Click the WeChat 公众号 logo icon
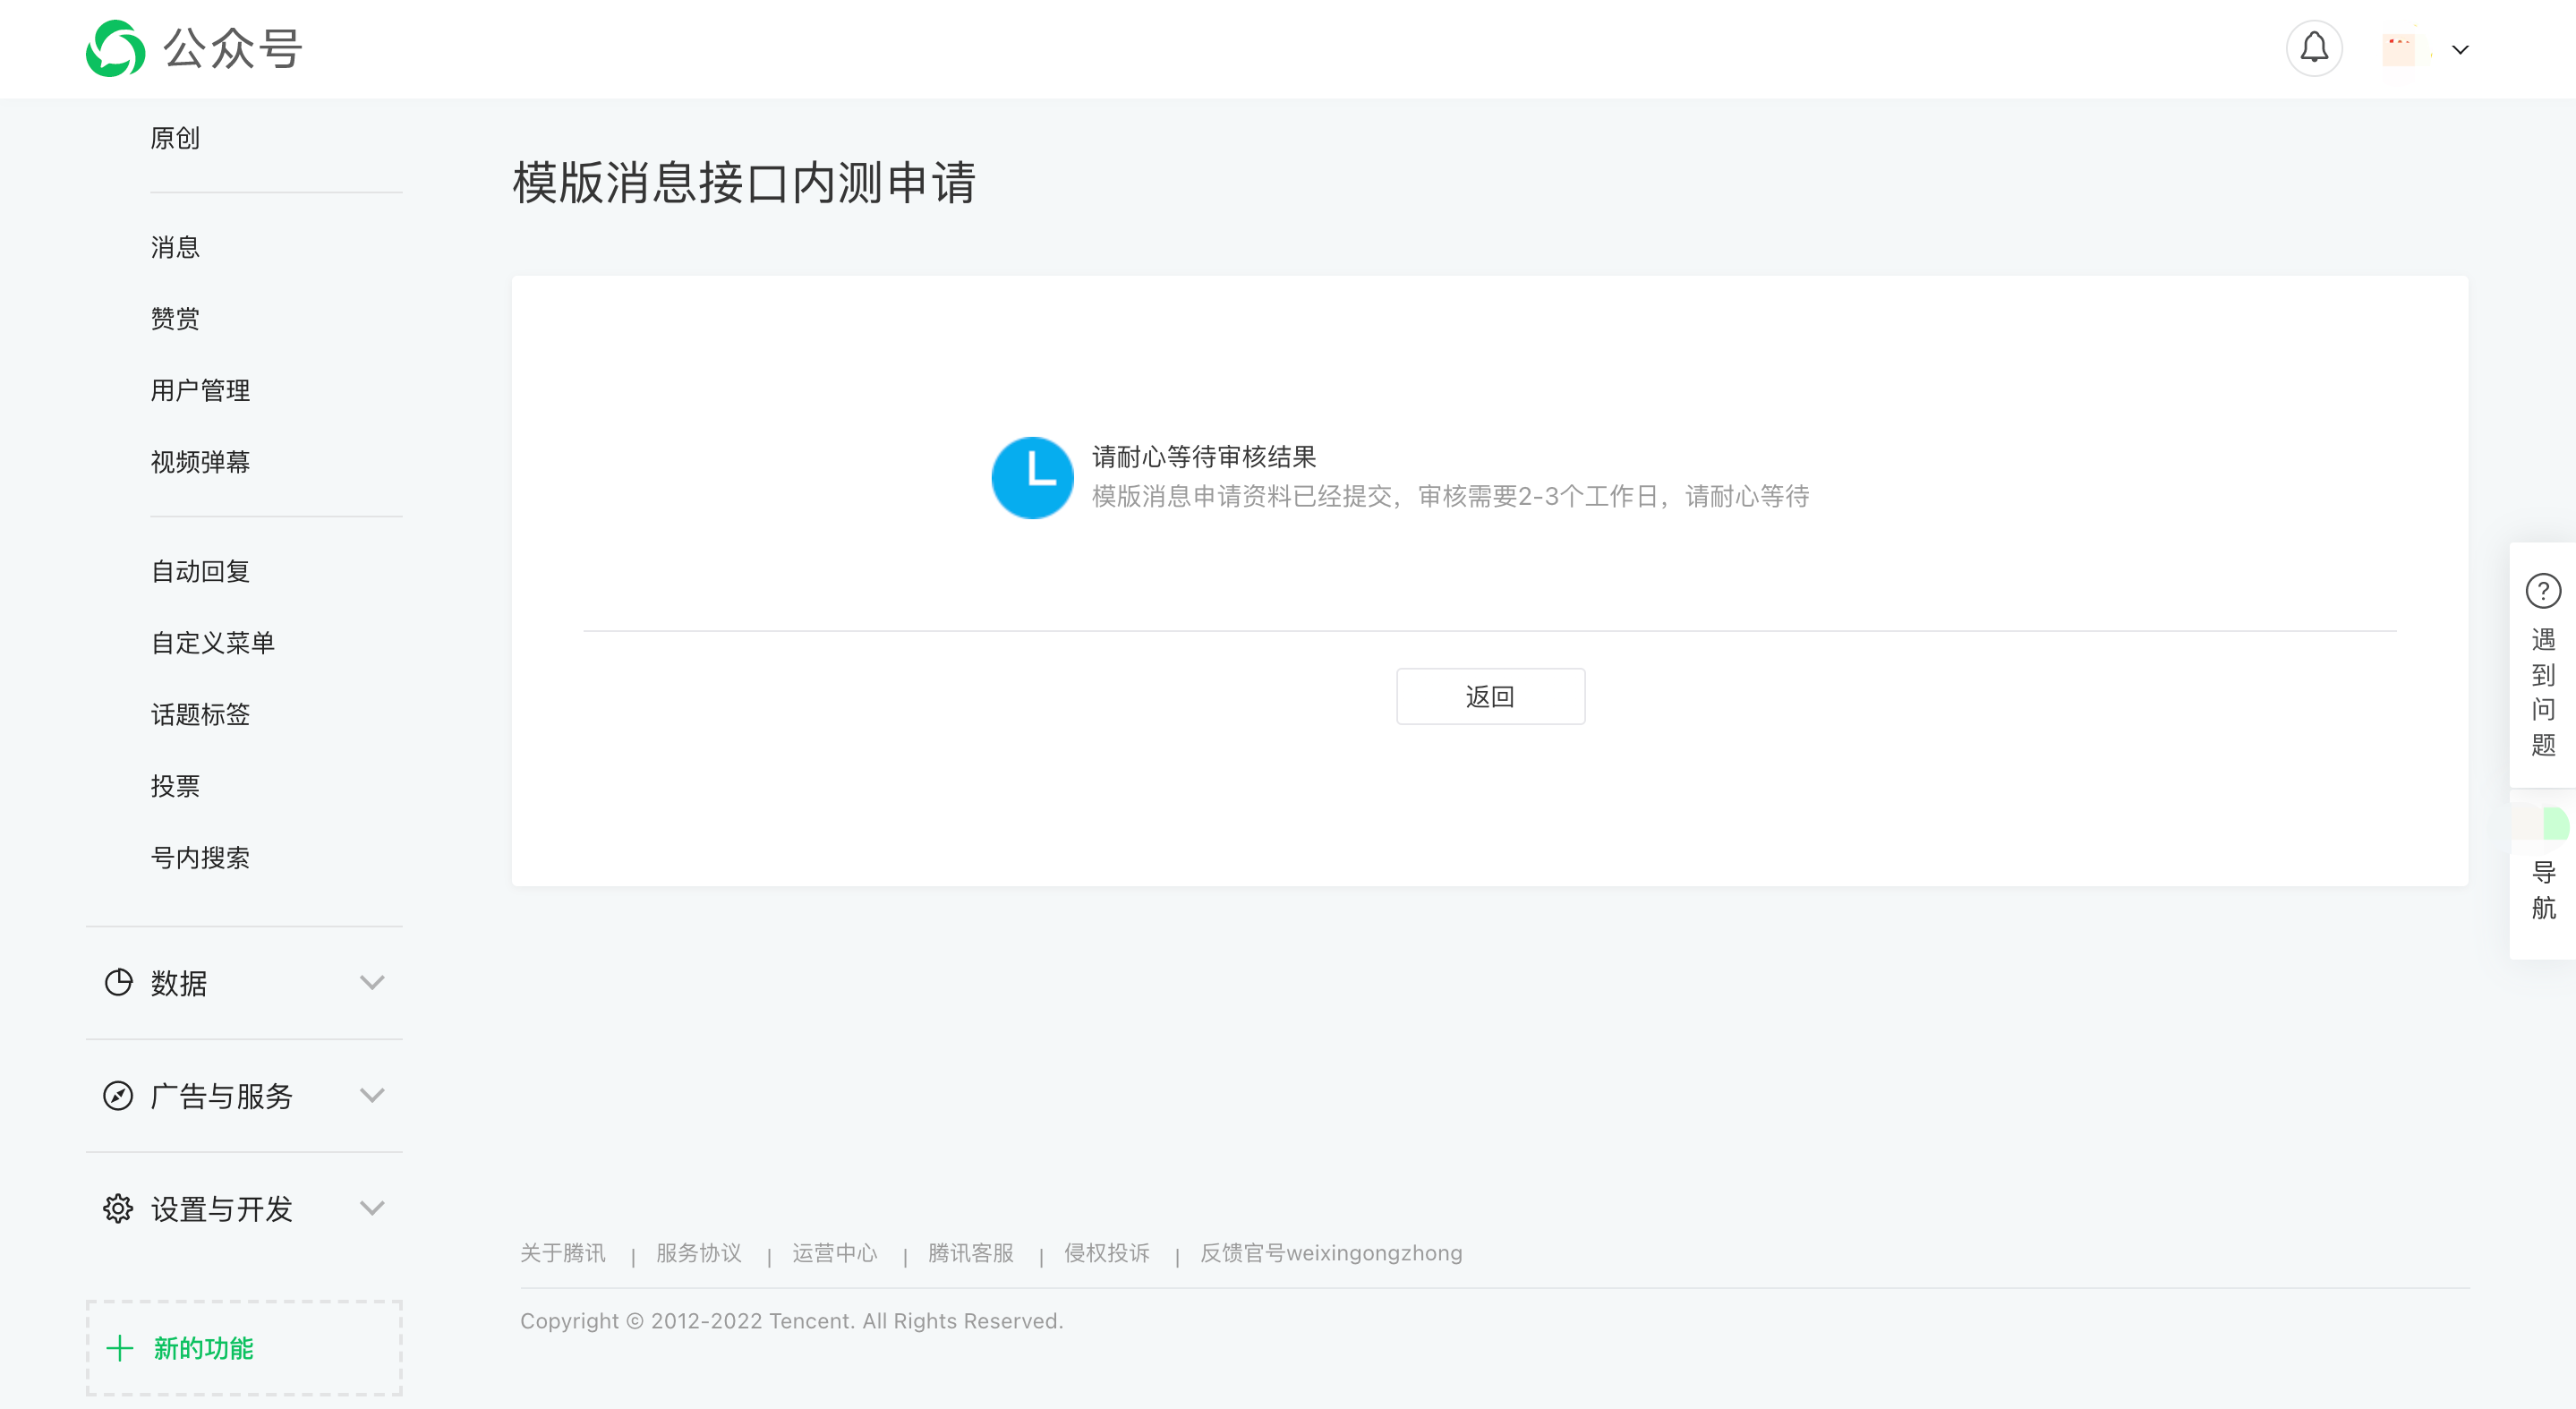This screenshot has width=2576, height=1409. tap(115, 48)
